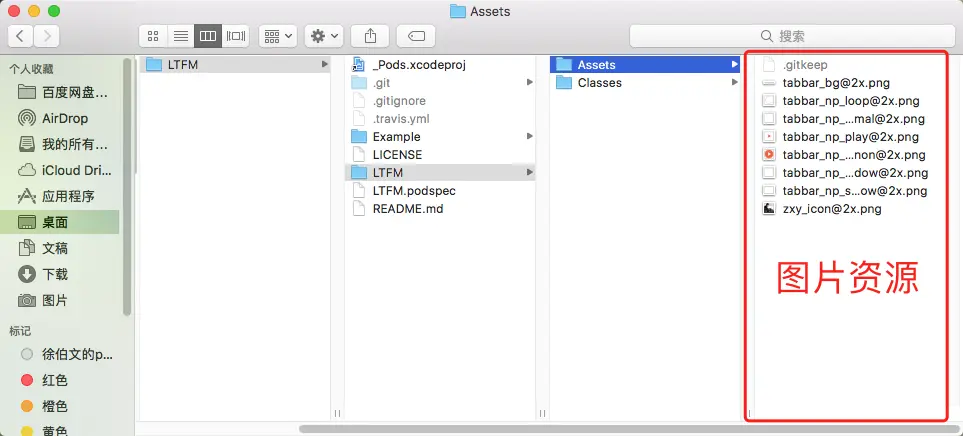Click the 图片 camera icon
The width and height of the screenshot is (963, 436).
pos(26,300)
